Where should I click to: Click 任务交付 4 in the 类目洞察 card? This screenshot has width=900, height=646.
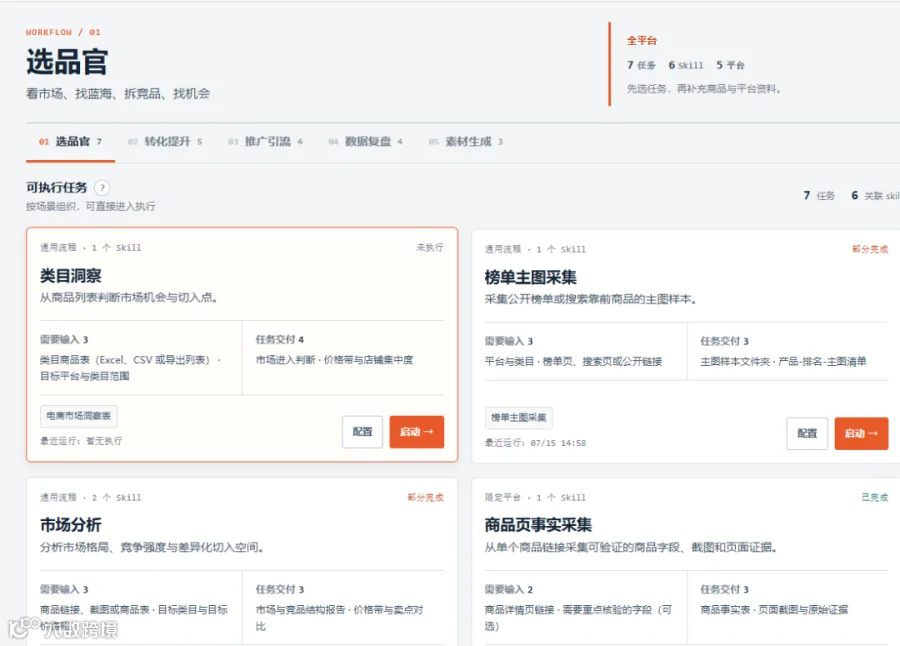point(280,339)
